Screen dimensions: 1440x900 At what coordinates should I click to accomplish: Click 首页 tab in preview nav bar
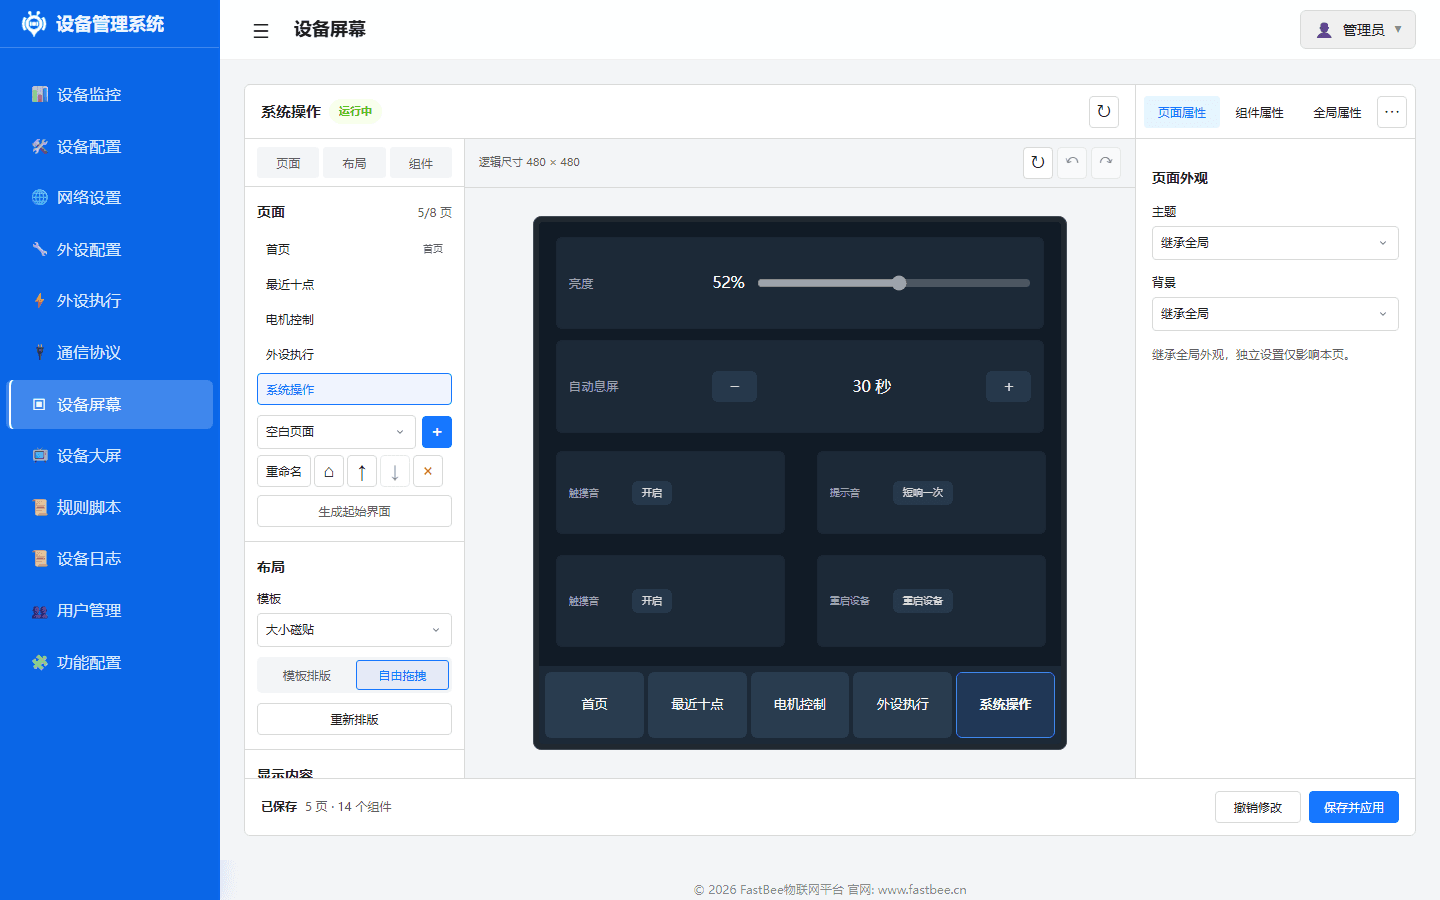coord(594,705)
